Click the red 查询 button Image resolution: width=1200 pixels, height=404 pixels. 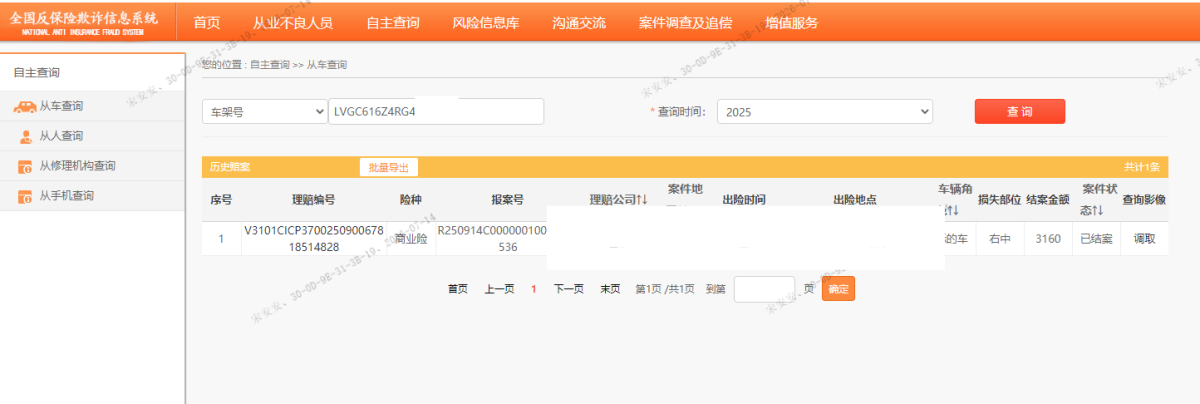(x=1020, y=111)
